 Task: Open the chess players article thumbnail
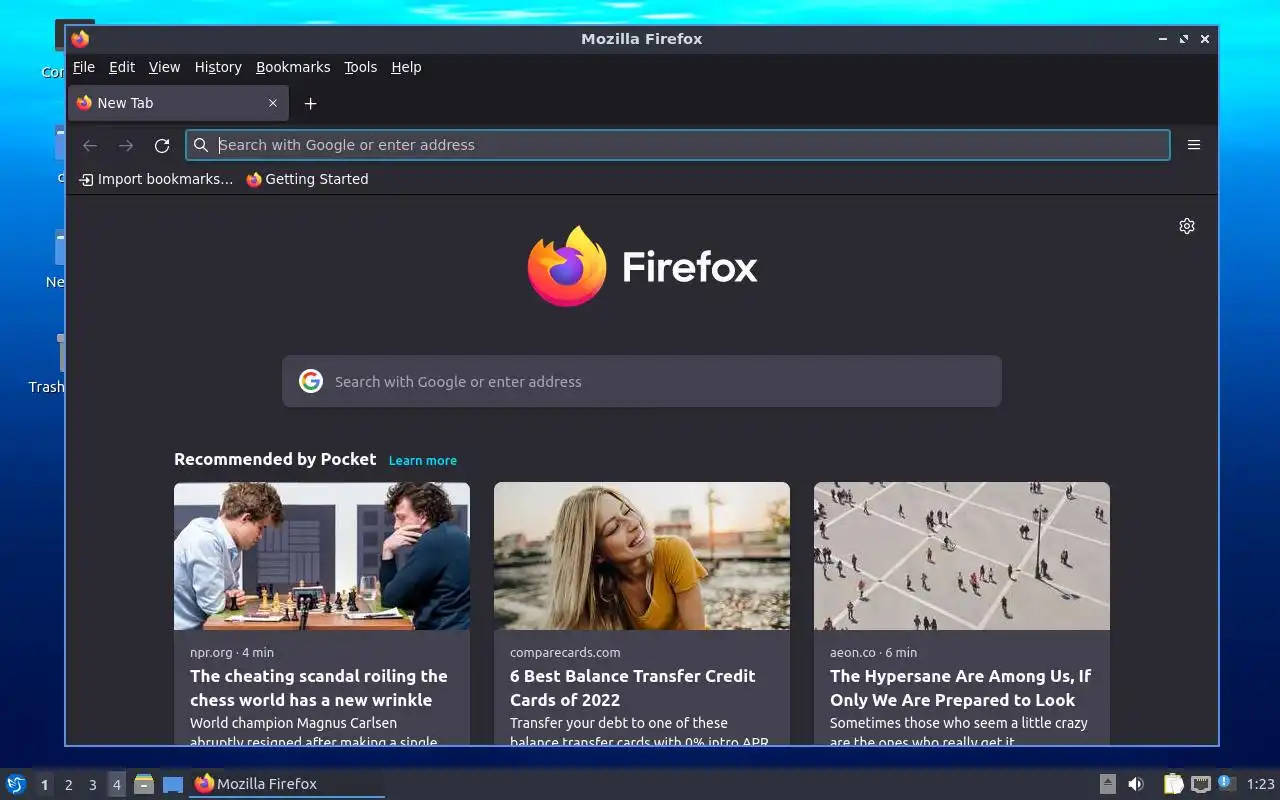[x=322, y=556]
